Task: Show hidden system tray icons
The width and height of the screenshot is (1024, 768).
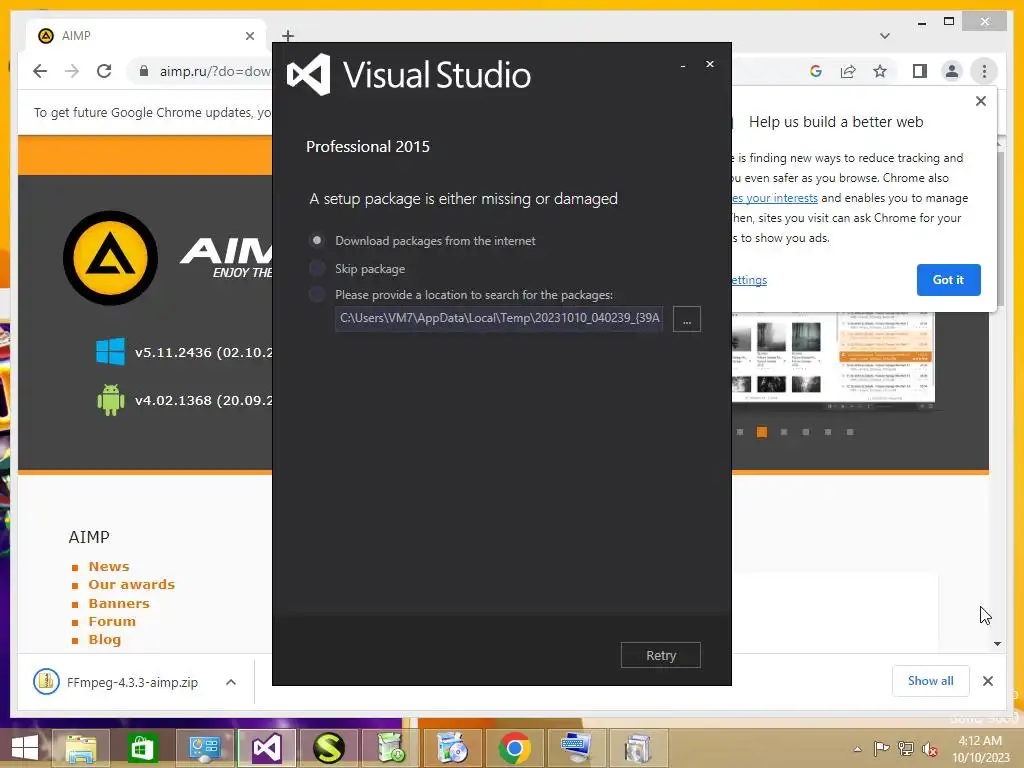Action: (x=857, y=749)
